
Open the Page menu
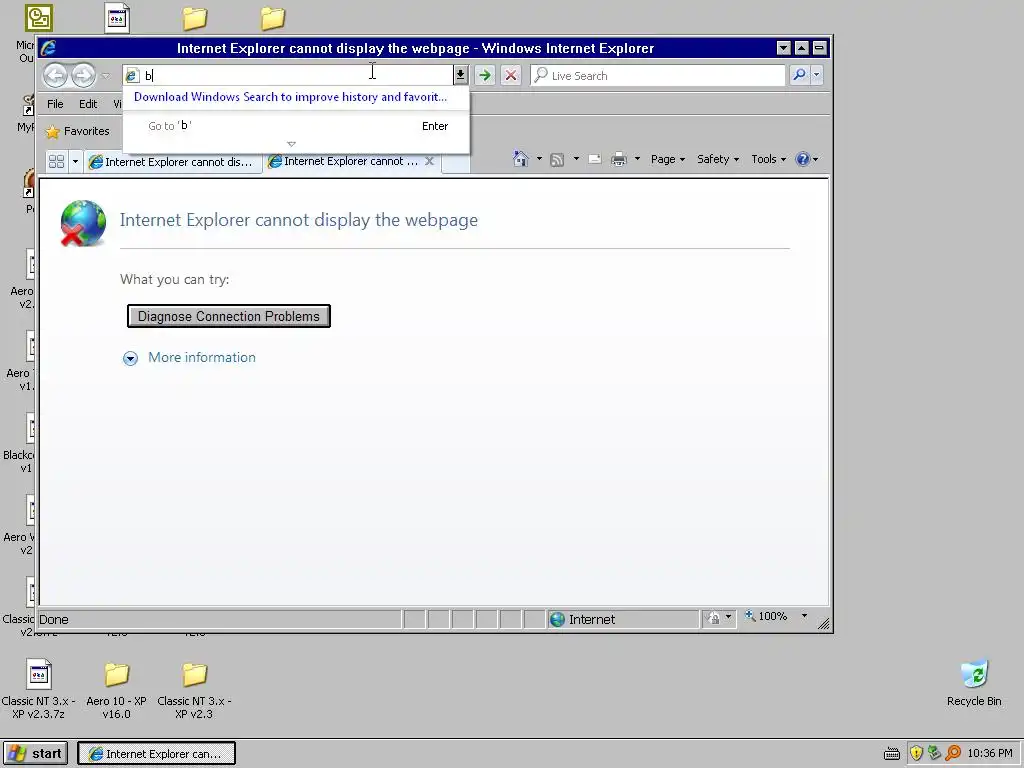pos(667,159)
